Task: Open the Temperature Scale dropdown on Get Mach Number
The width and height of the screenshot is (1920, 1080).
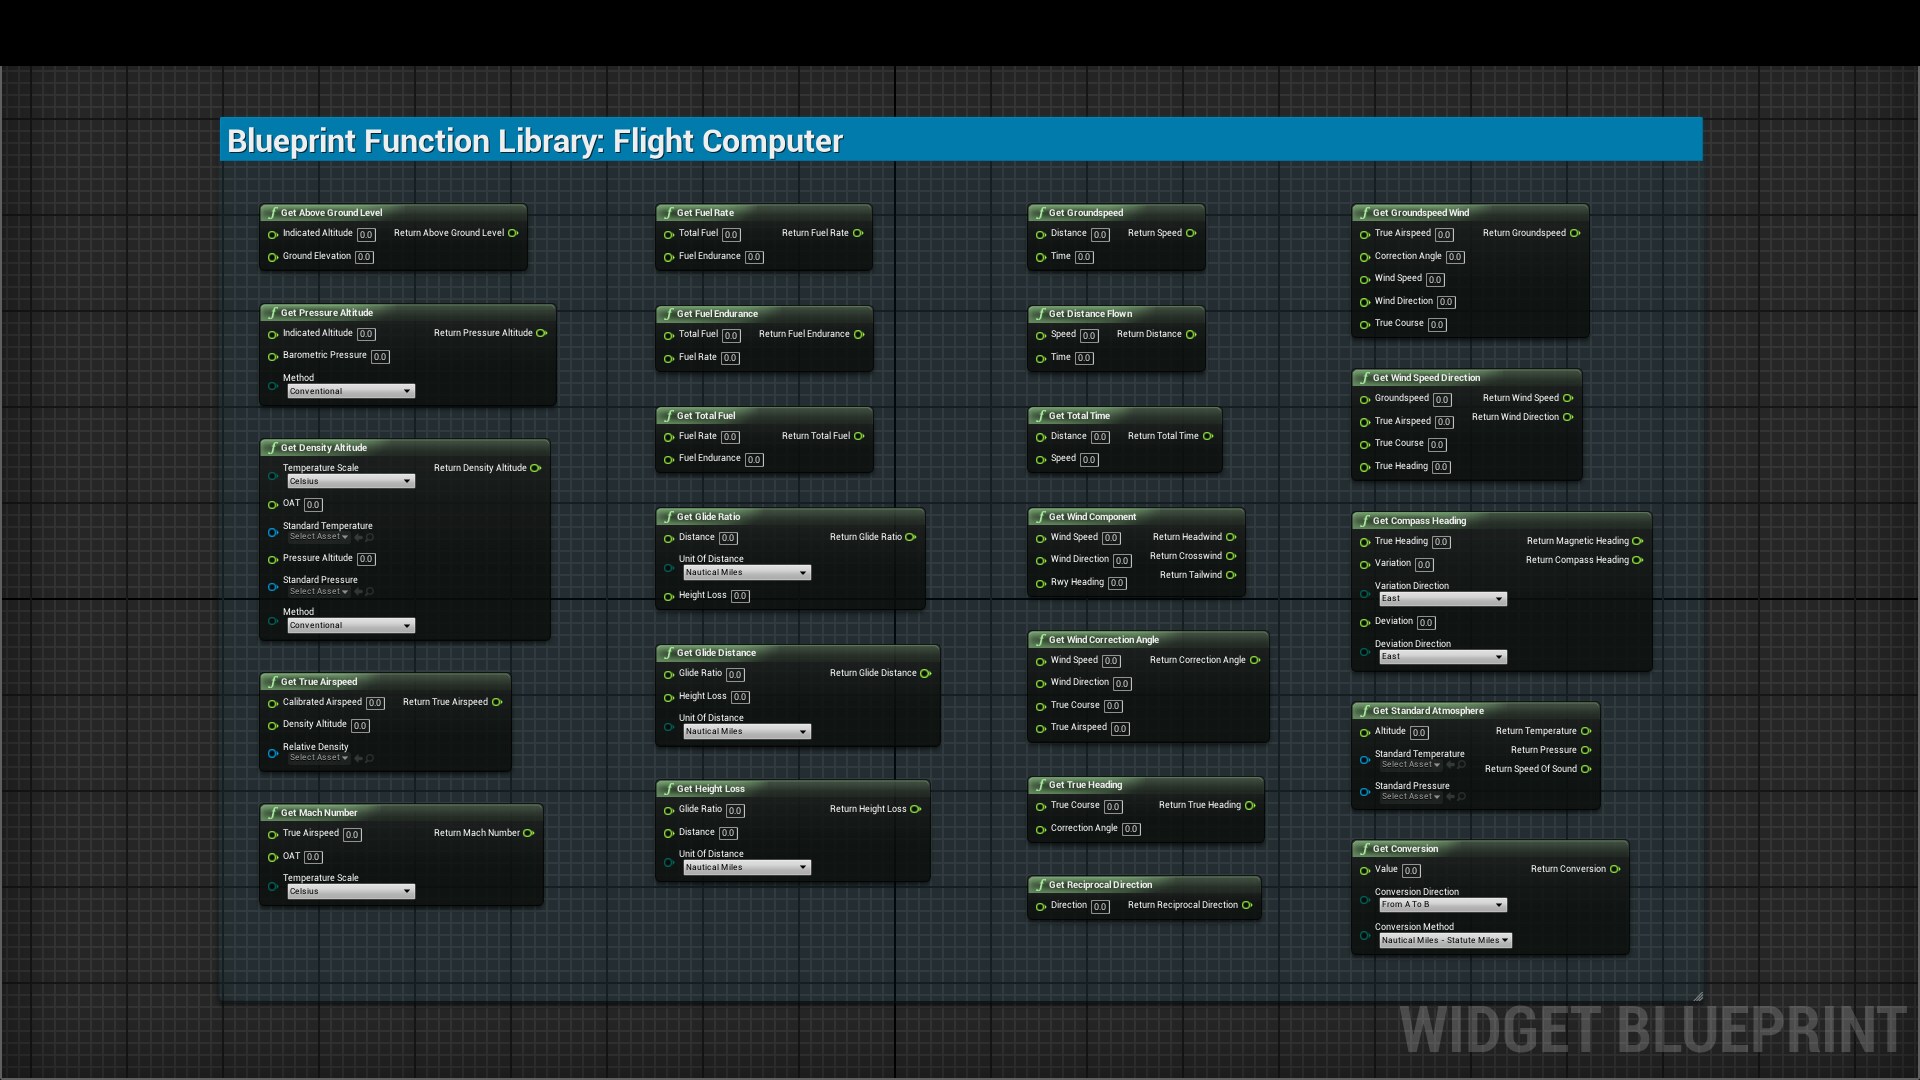Action: [349, 891]
